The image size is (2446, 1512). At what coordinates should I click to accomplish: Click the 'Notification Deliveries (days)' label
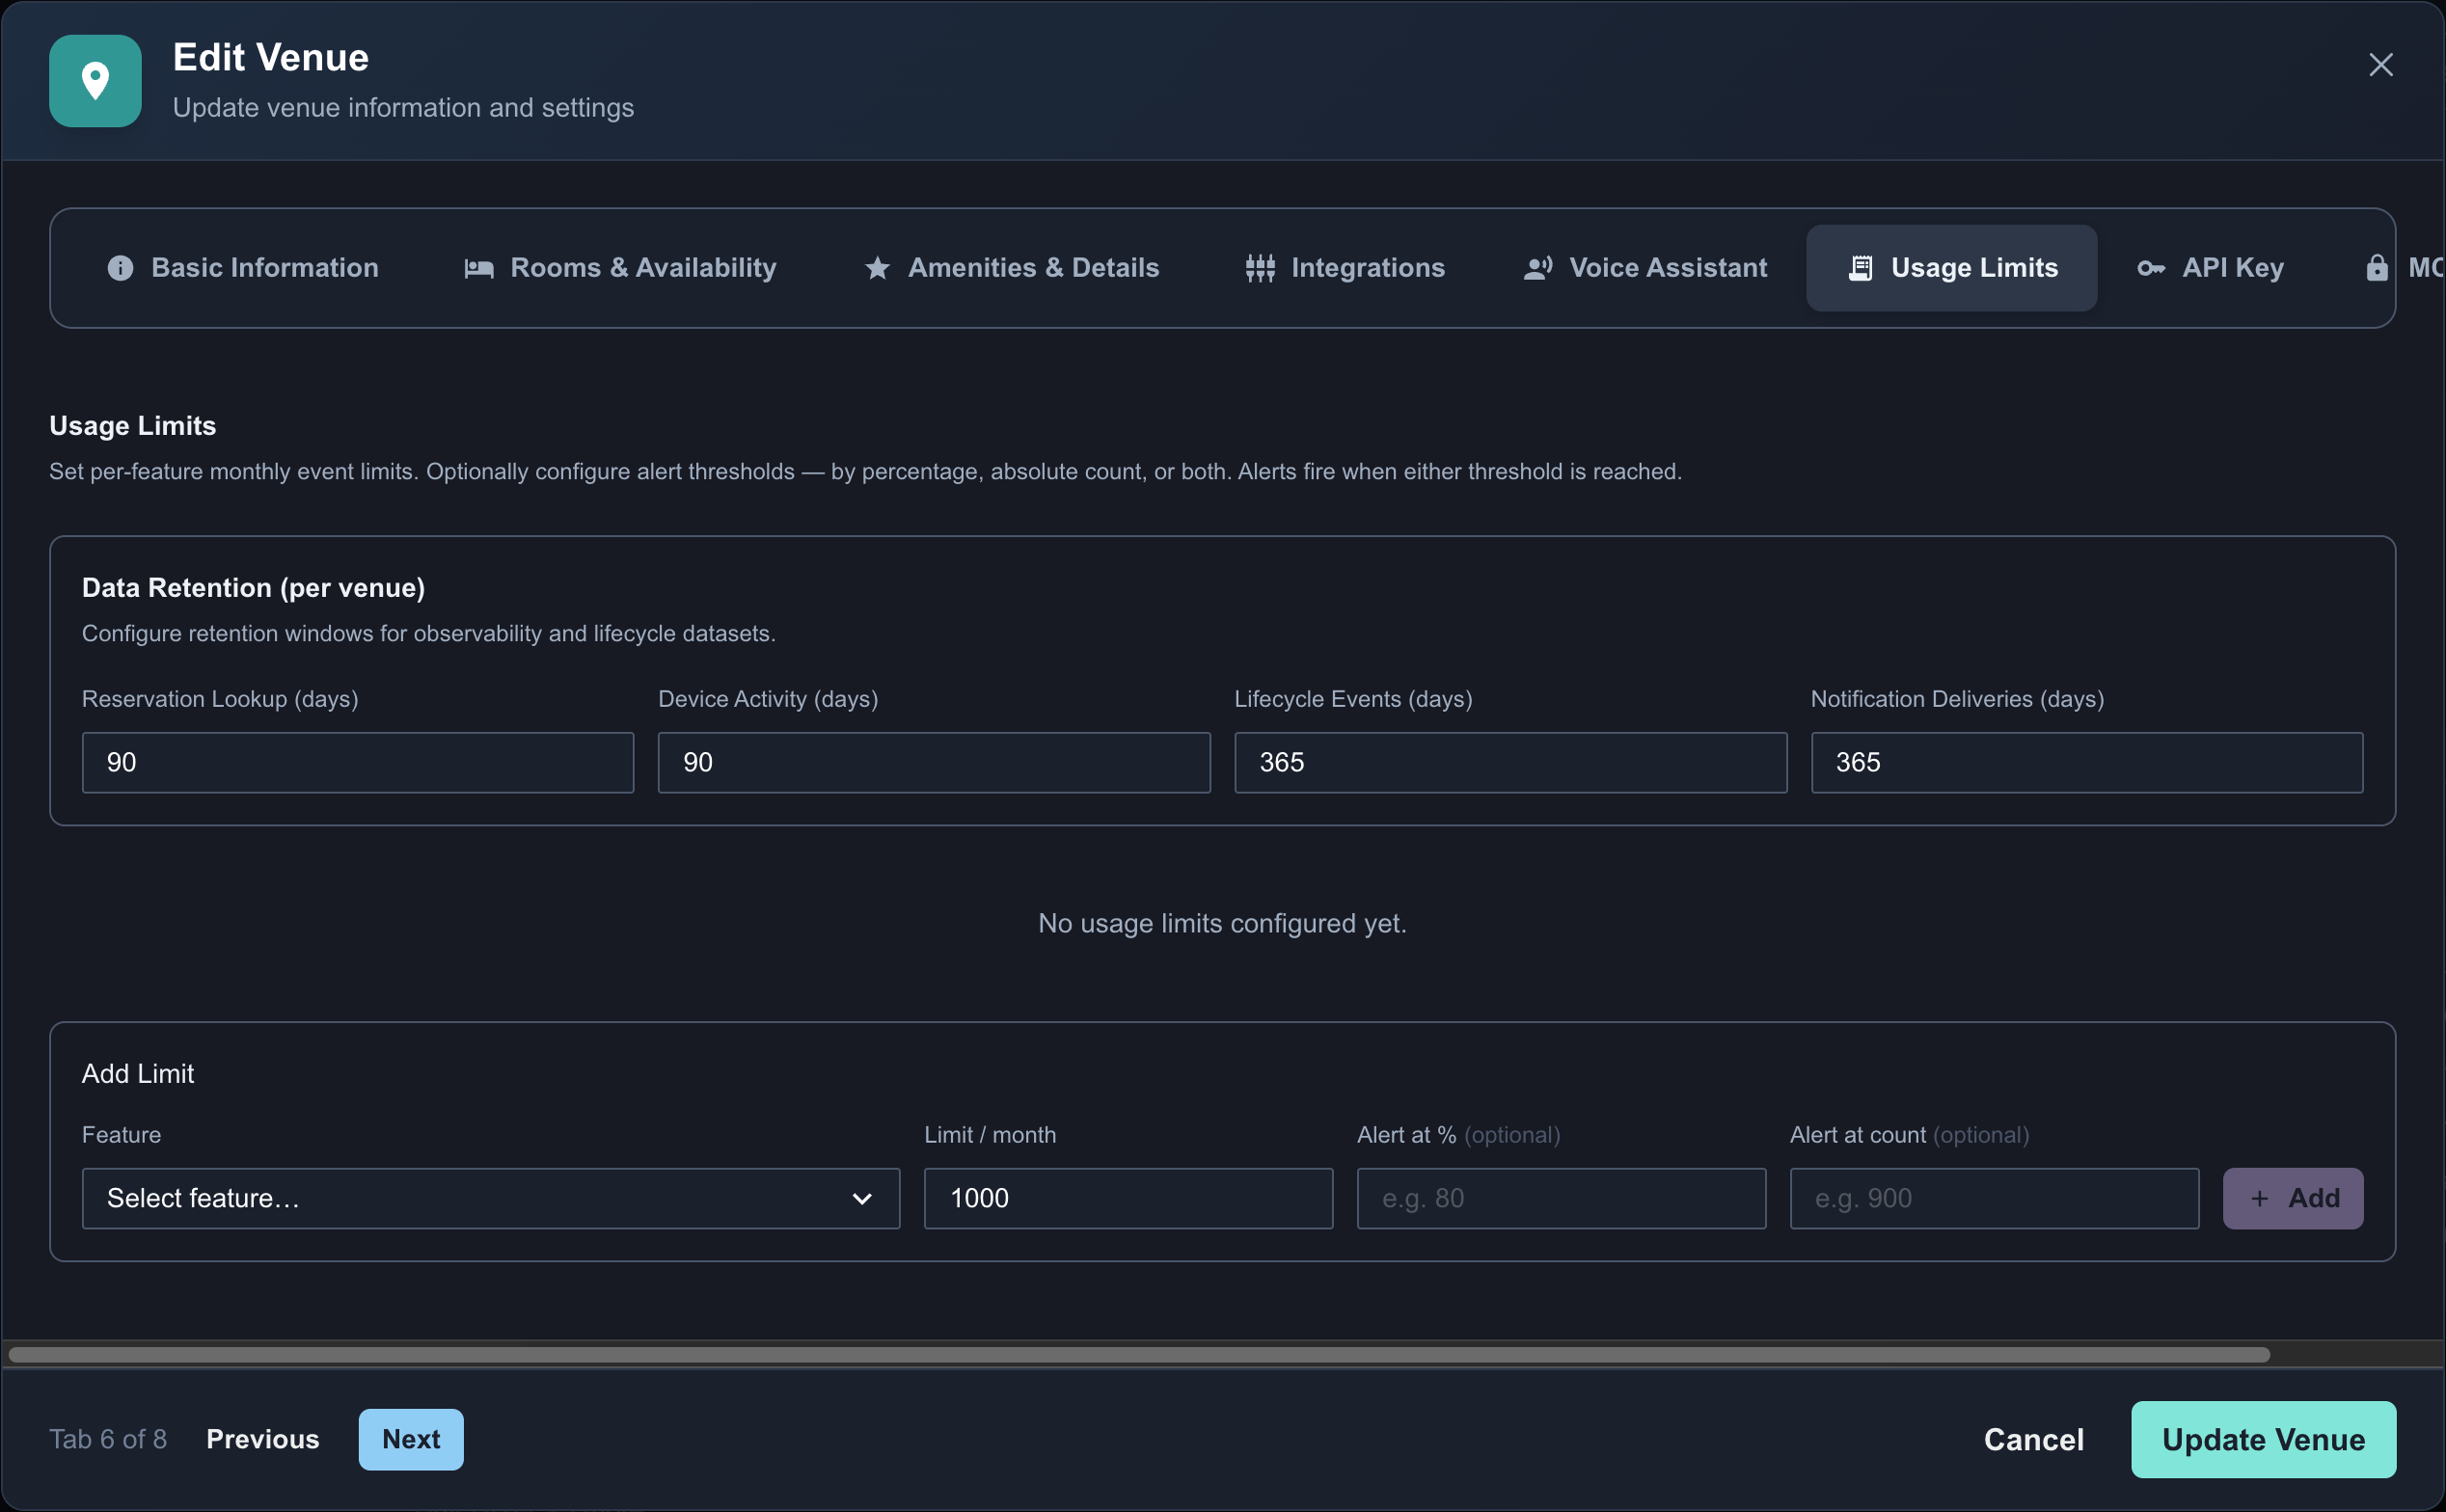tap(1957, 699)
